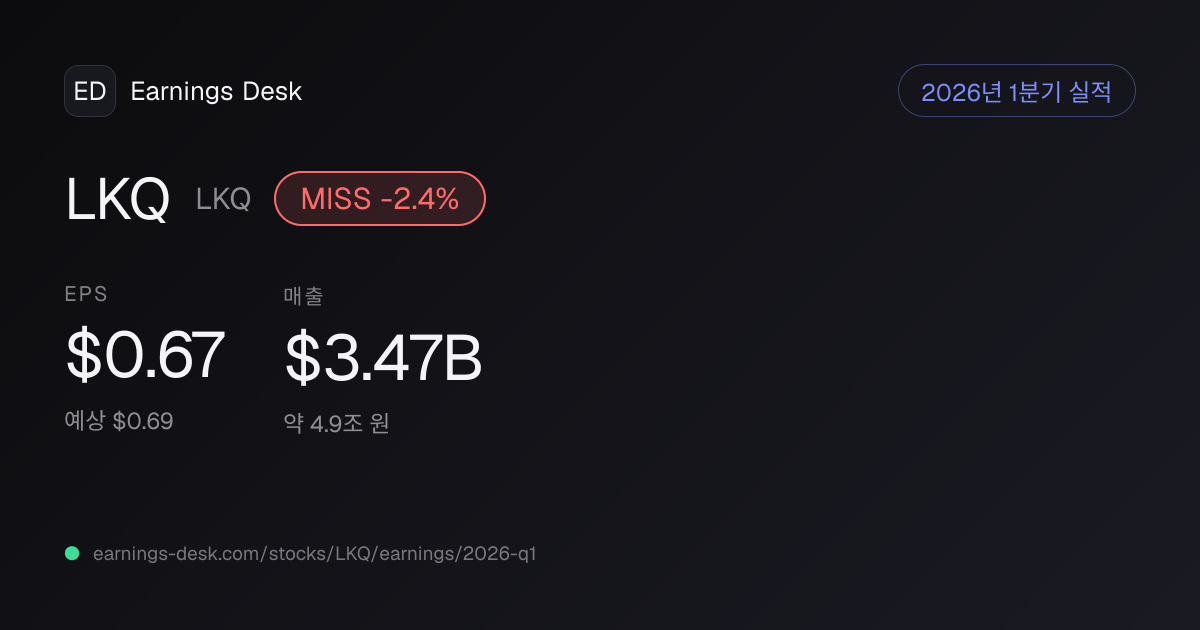
Task: Click the 매출 revenue label
Action: [304, 295]
